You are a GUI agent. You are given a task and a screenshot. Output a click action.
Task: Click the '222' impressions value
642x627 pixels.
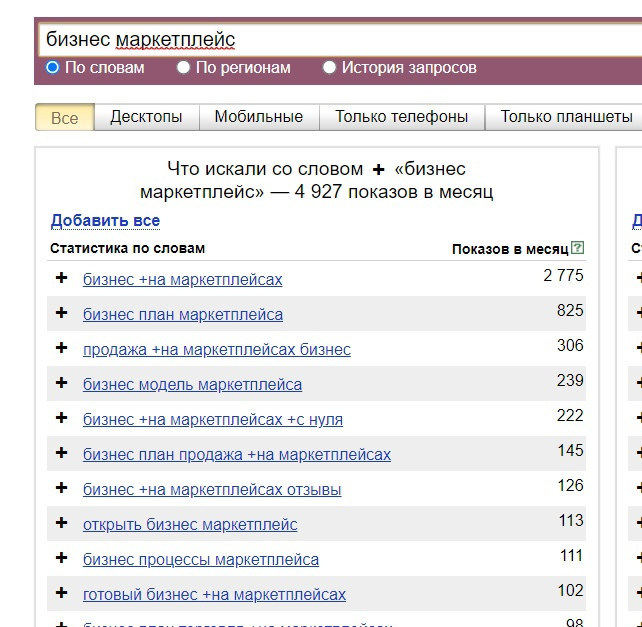coord(570,416)
